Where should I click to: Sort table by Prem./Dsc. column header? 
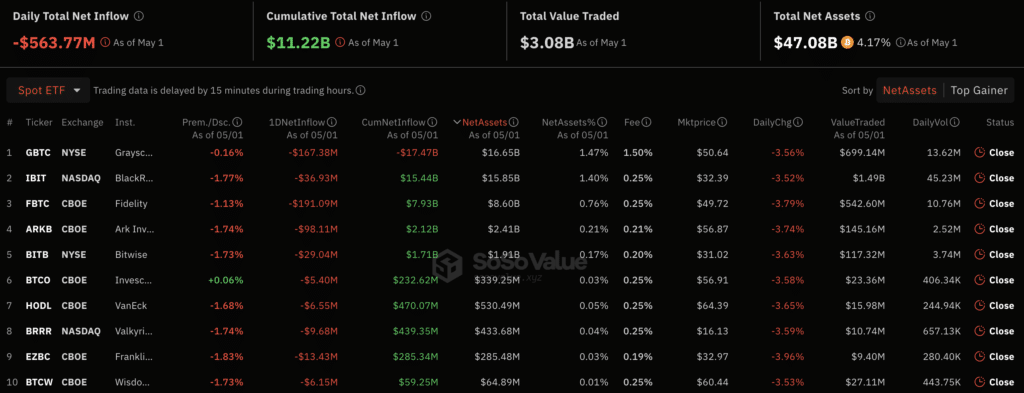207,122
